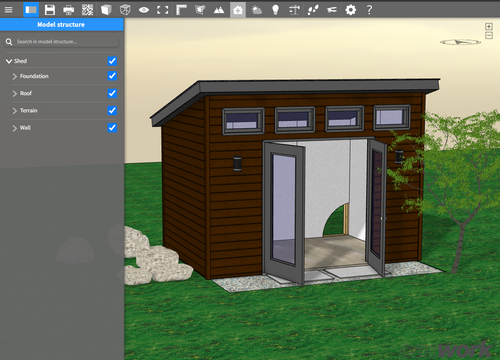Open the settings gear icon
This screenshot has height=360, width=500.
coord(351,10)
